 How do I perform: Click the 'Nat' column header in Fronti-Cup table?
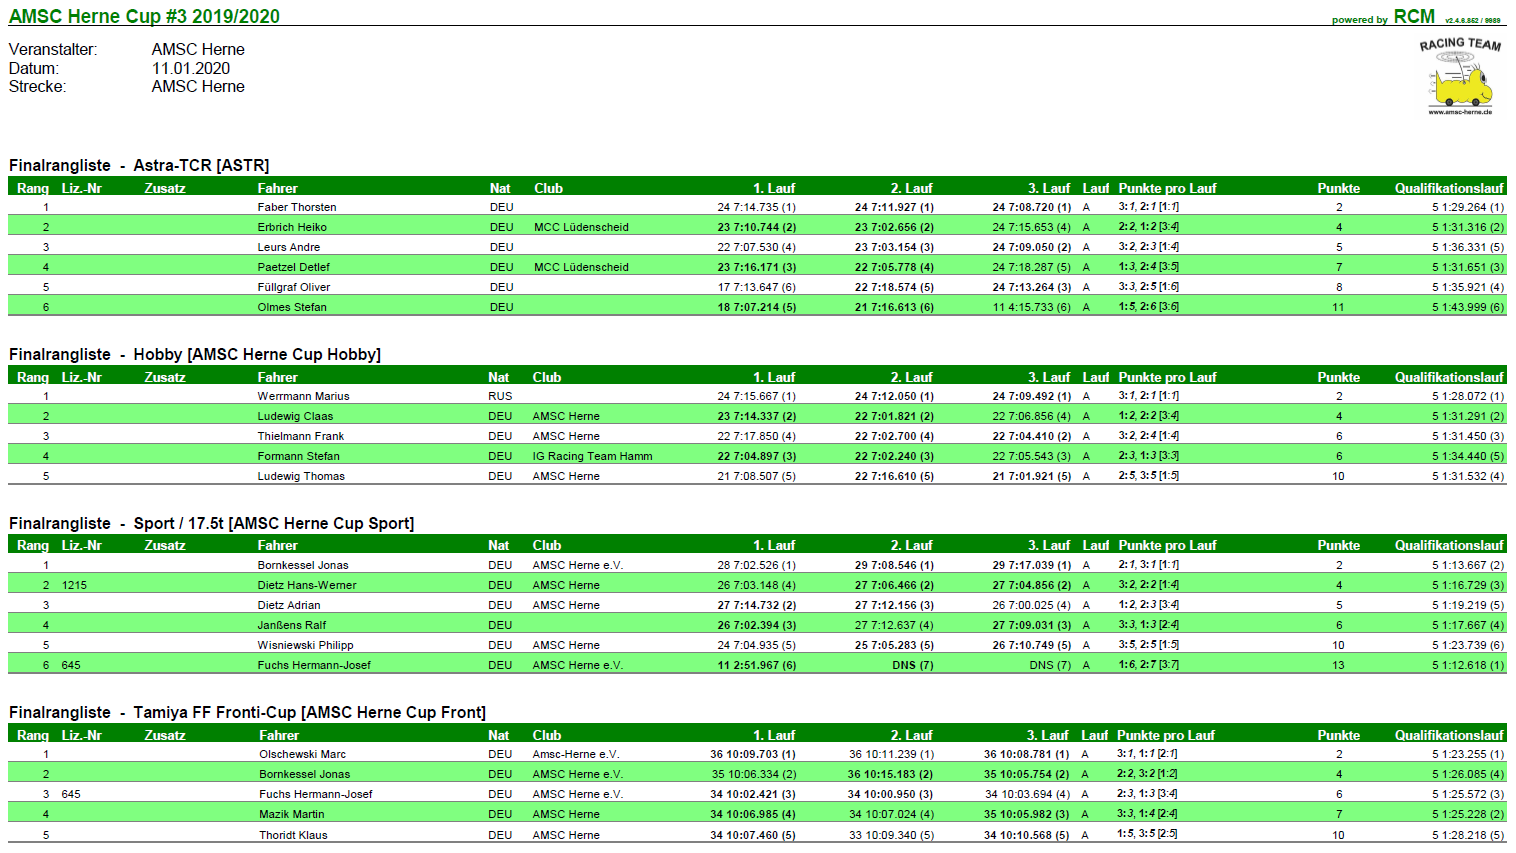(x=498, y=735)
